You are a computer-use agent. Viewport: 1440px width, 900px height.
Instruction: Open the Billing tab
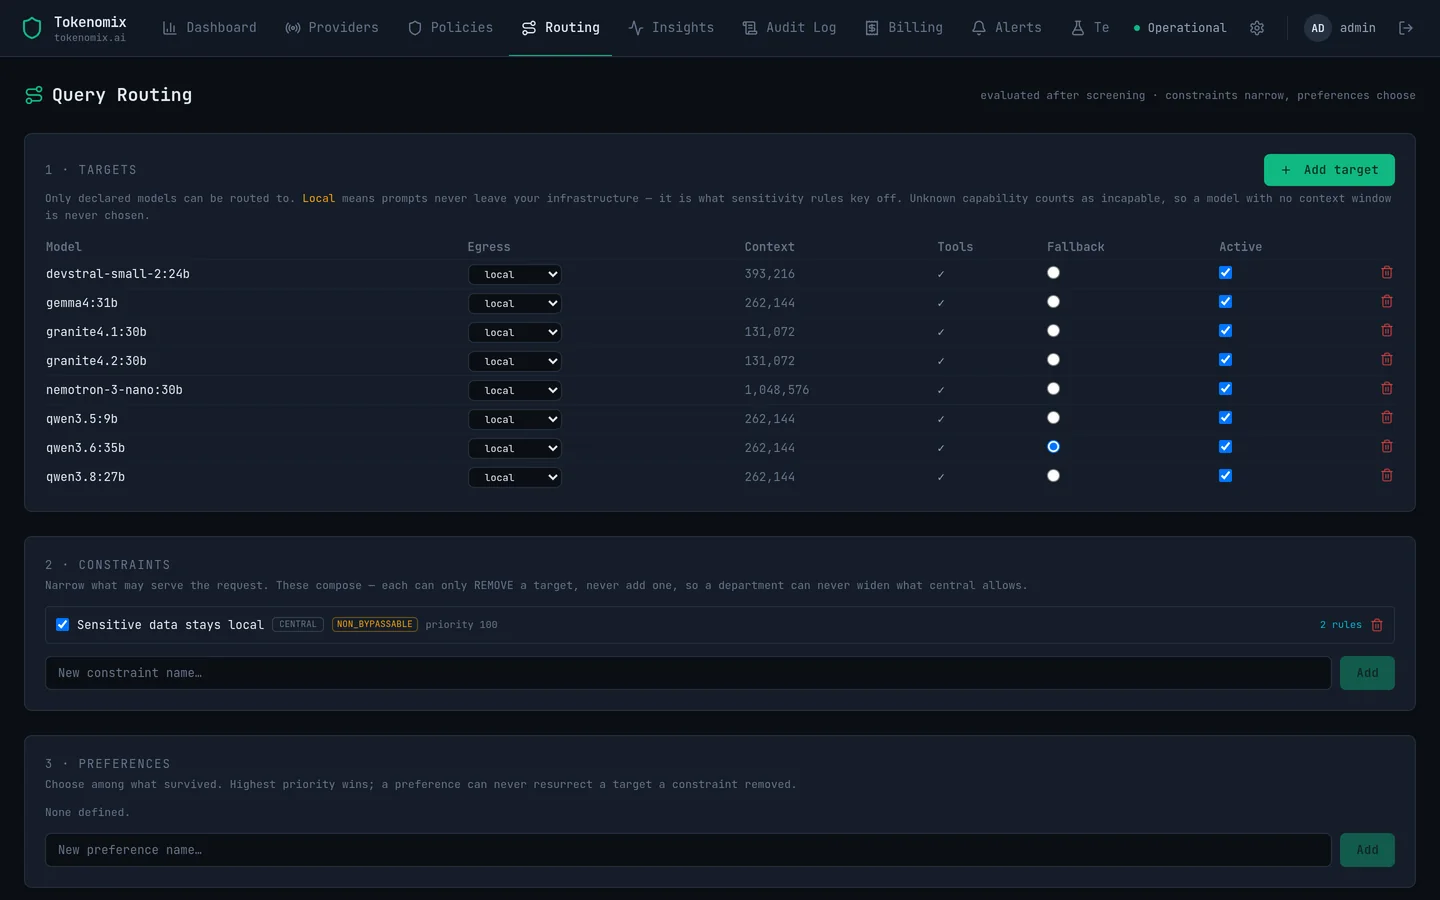pyautogui.click(x=904, y=28)
